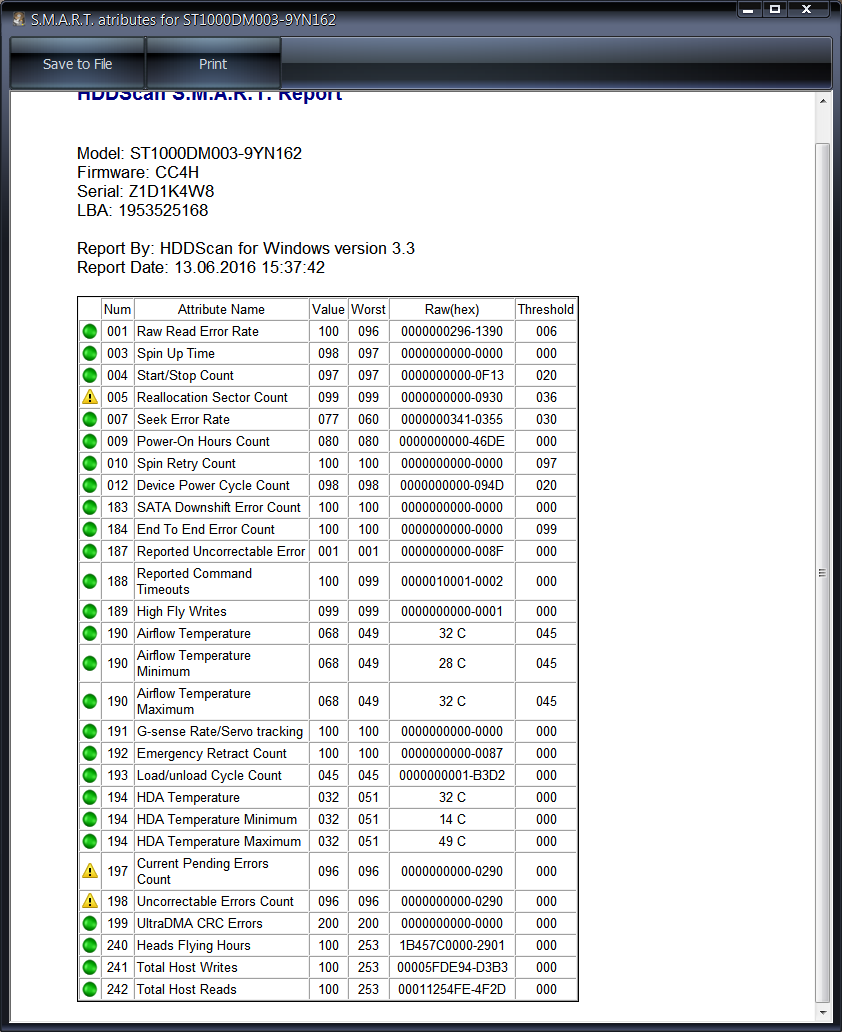This screenshot has width=842, height=1032.
Task: Click green status icon for Spin Up Time
Action: tap(90, 353)
